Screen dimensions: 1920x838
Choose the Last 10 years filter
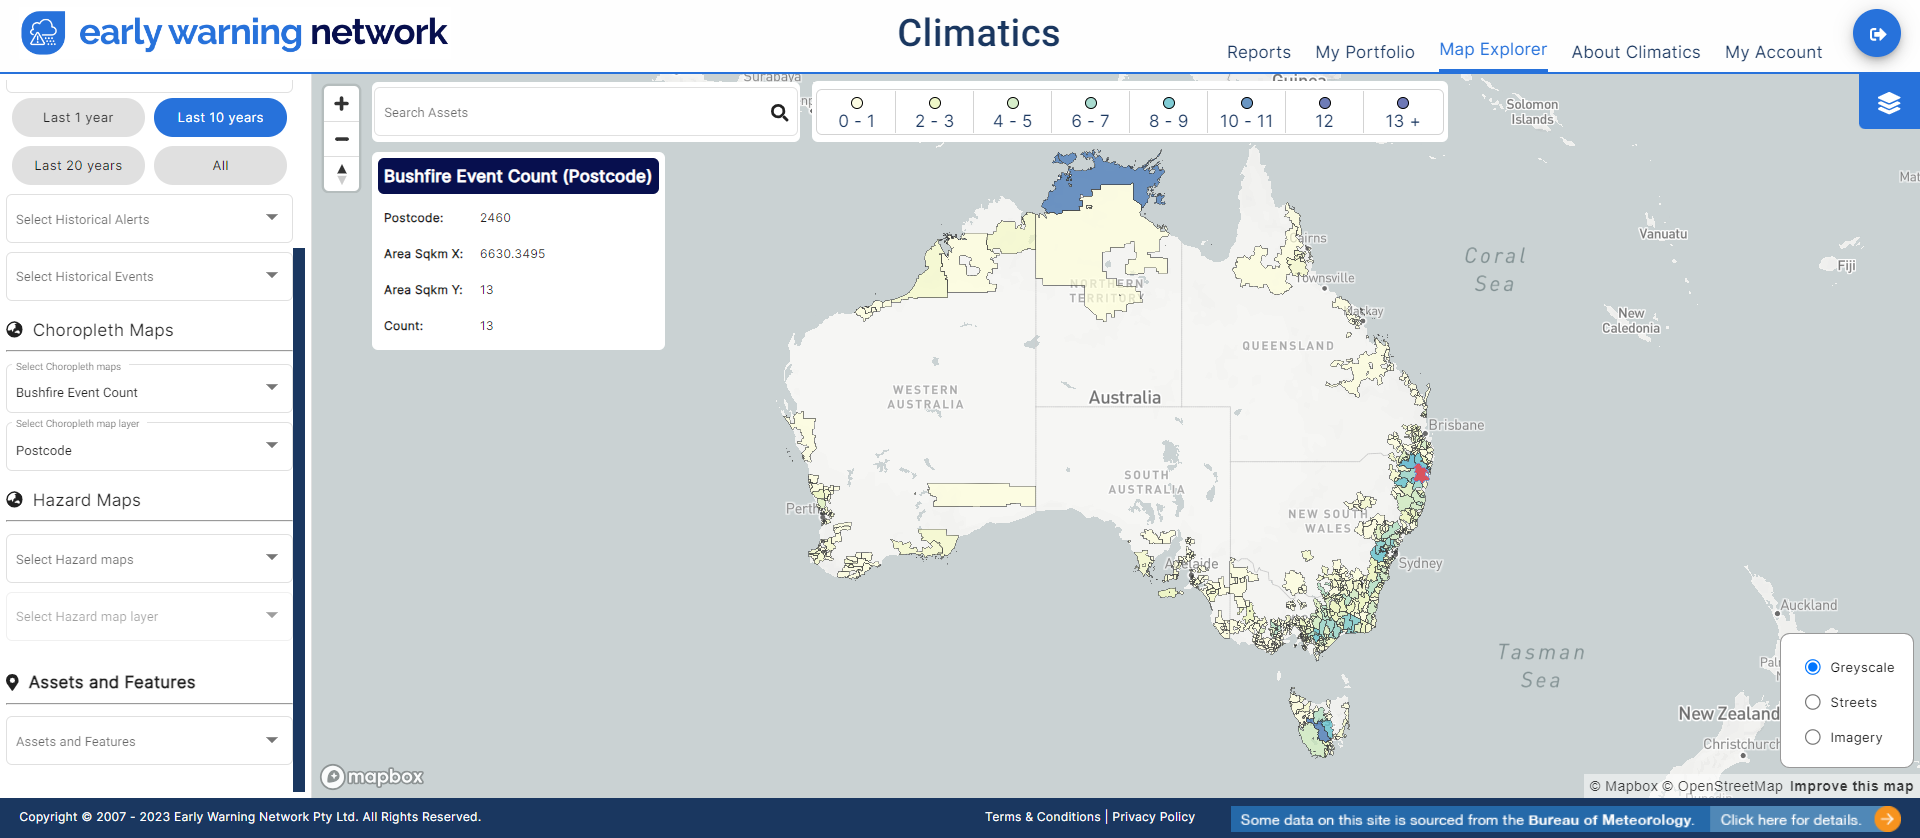pos(220,117)
